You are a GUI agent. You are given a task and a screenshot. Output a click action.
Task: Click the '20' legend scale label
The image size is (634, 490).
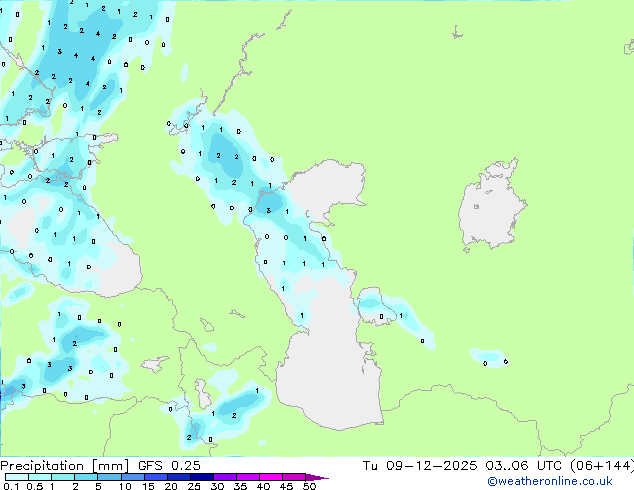(x=171, y=486)
